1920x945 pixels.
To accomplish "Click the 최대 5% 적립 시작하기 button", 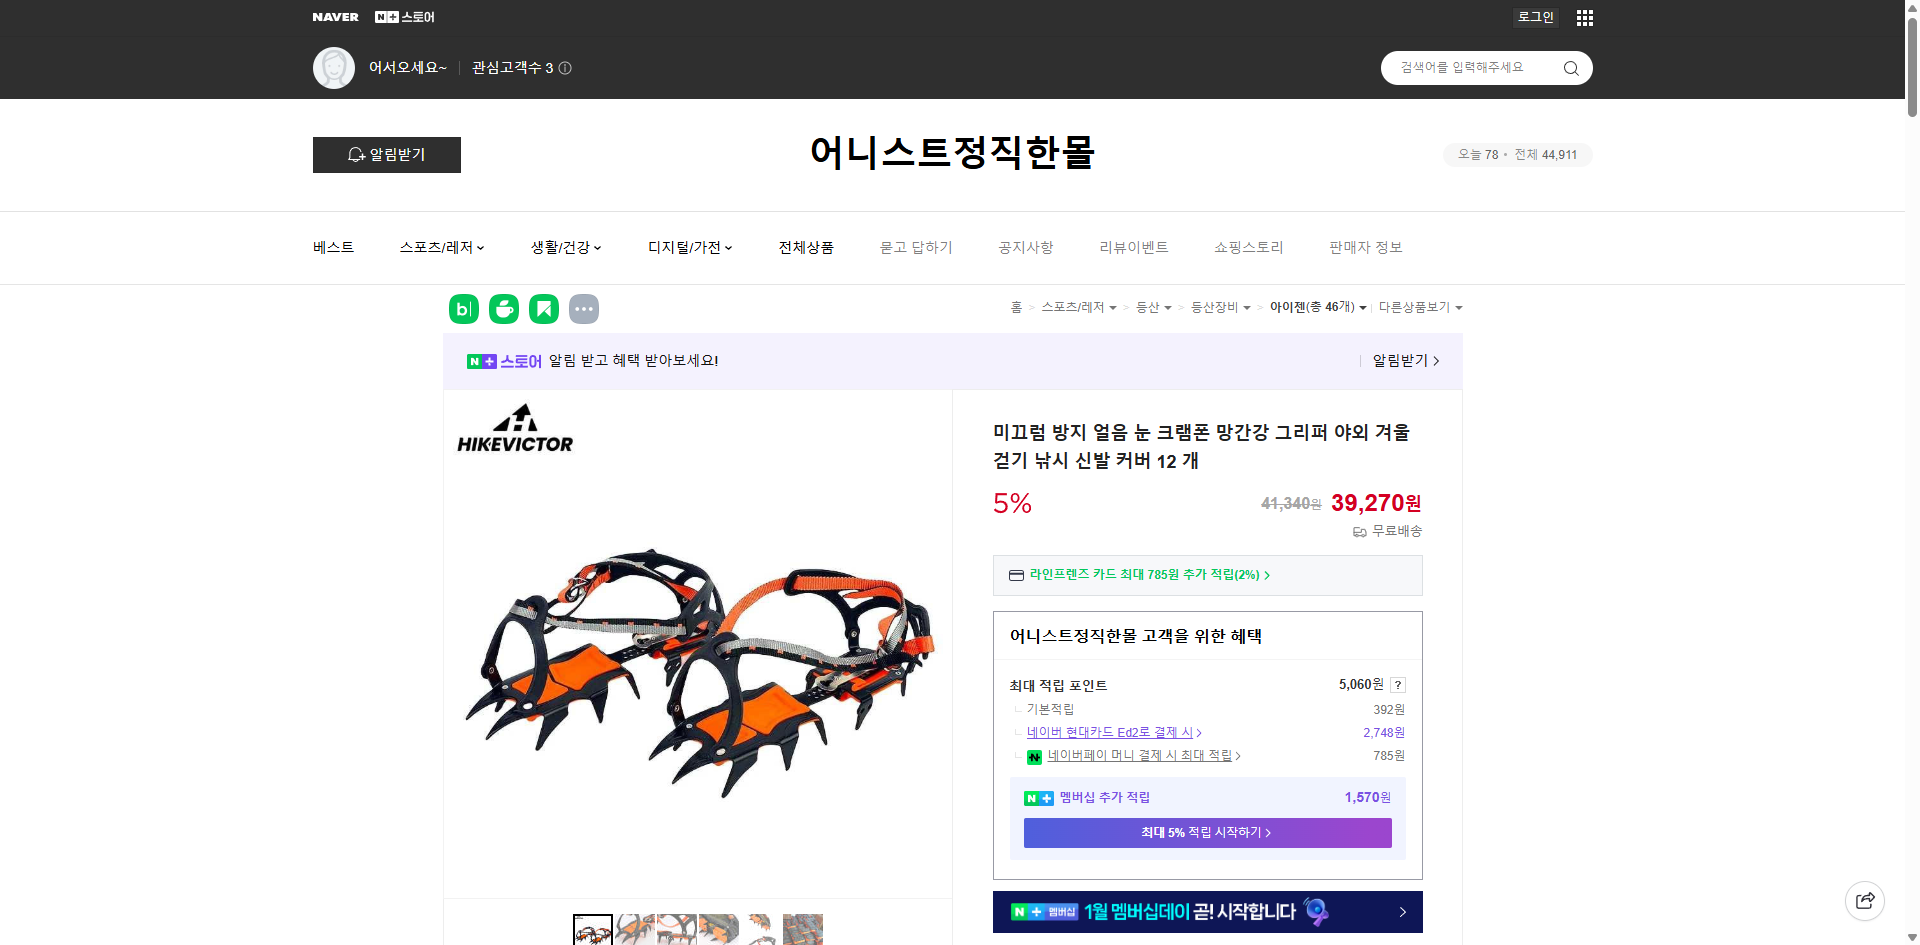I will 1206,832.
